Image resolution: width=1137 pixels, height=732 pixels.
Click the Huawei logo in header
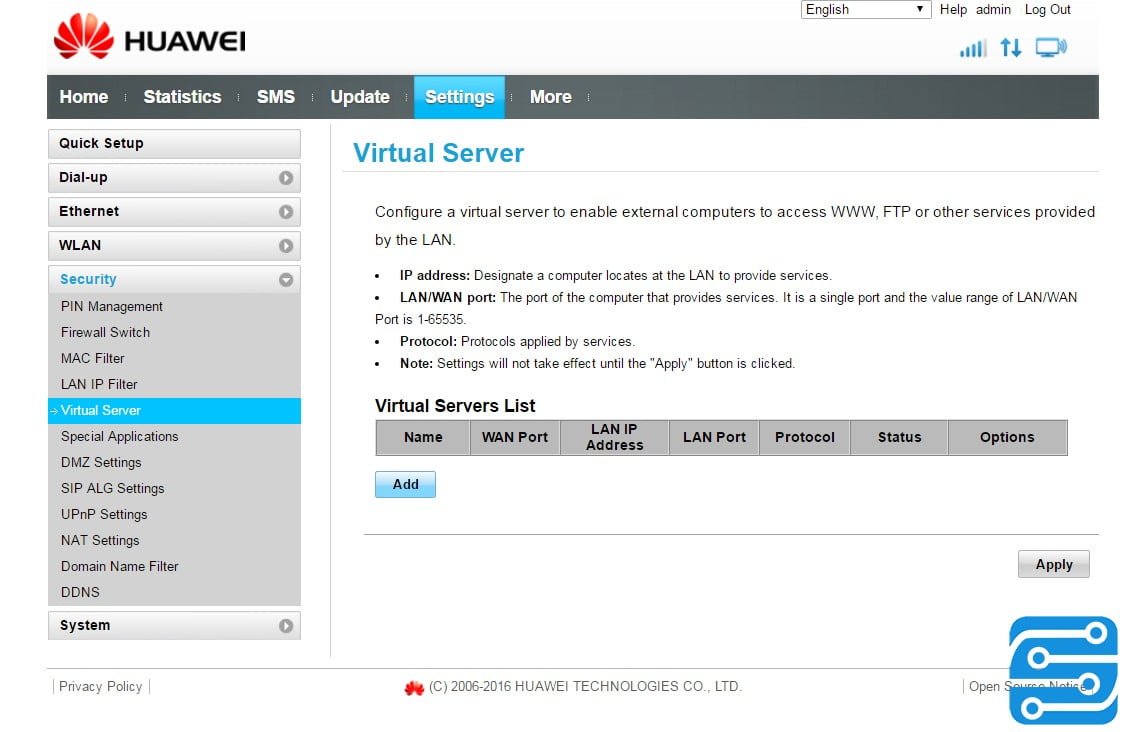click(x=148, y=39)
